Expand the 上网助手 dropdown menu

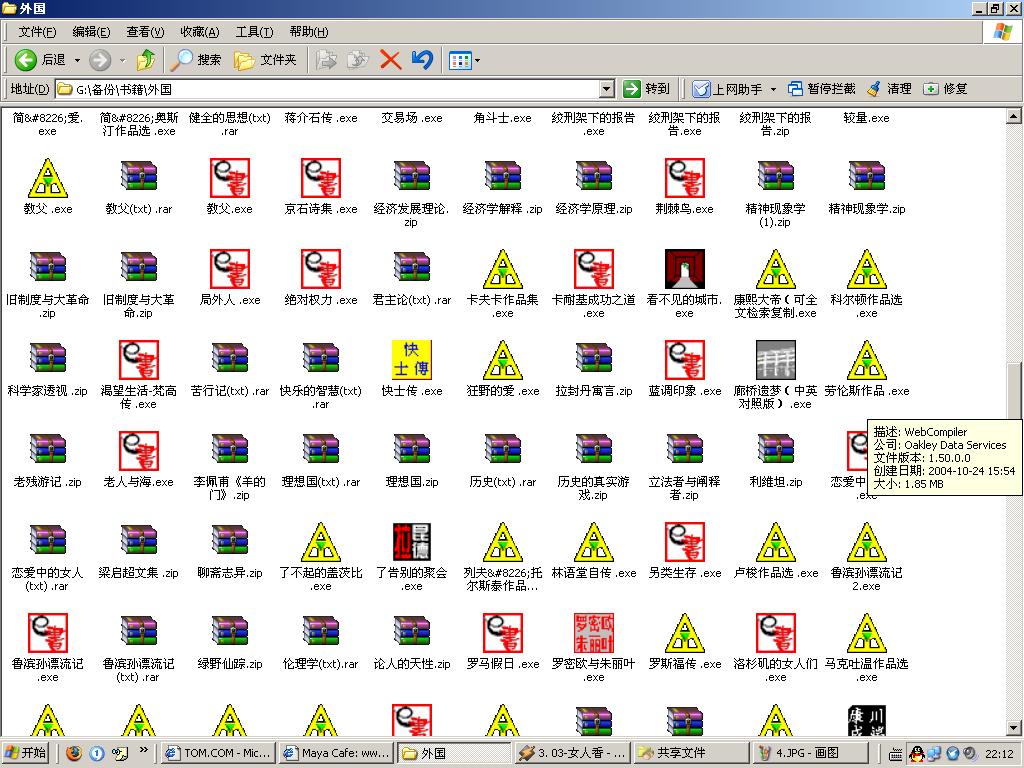tap(772, 89)
